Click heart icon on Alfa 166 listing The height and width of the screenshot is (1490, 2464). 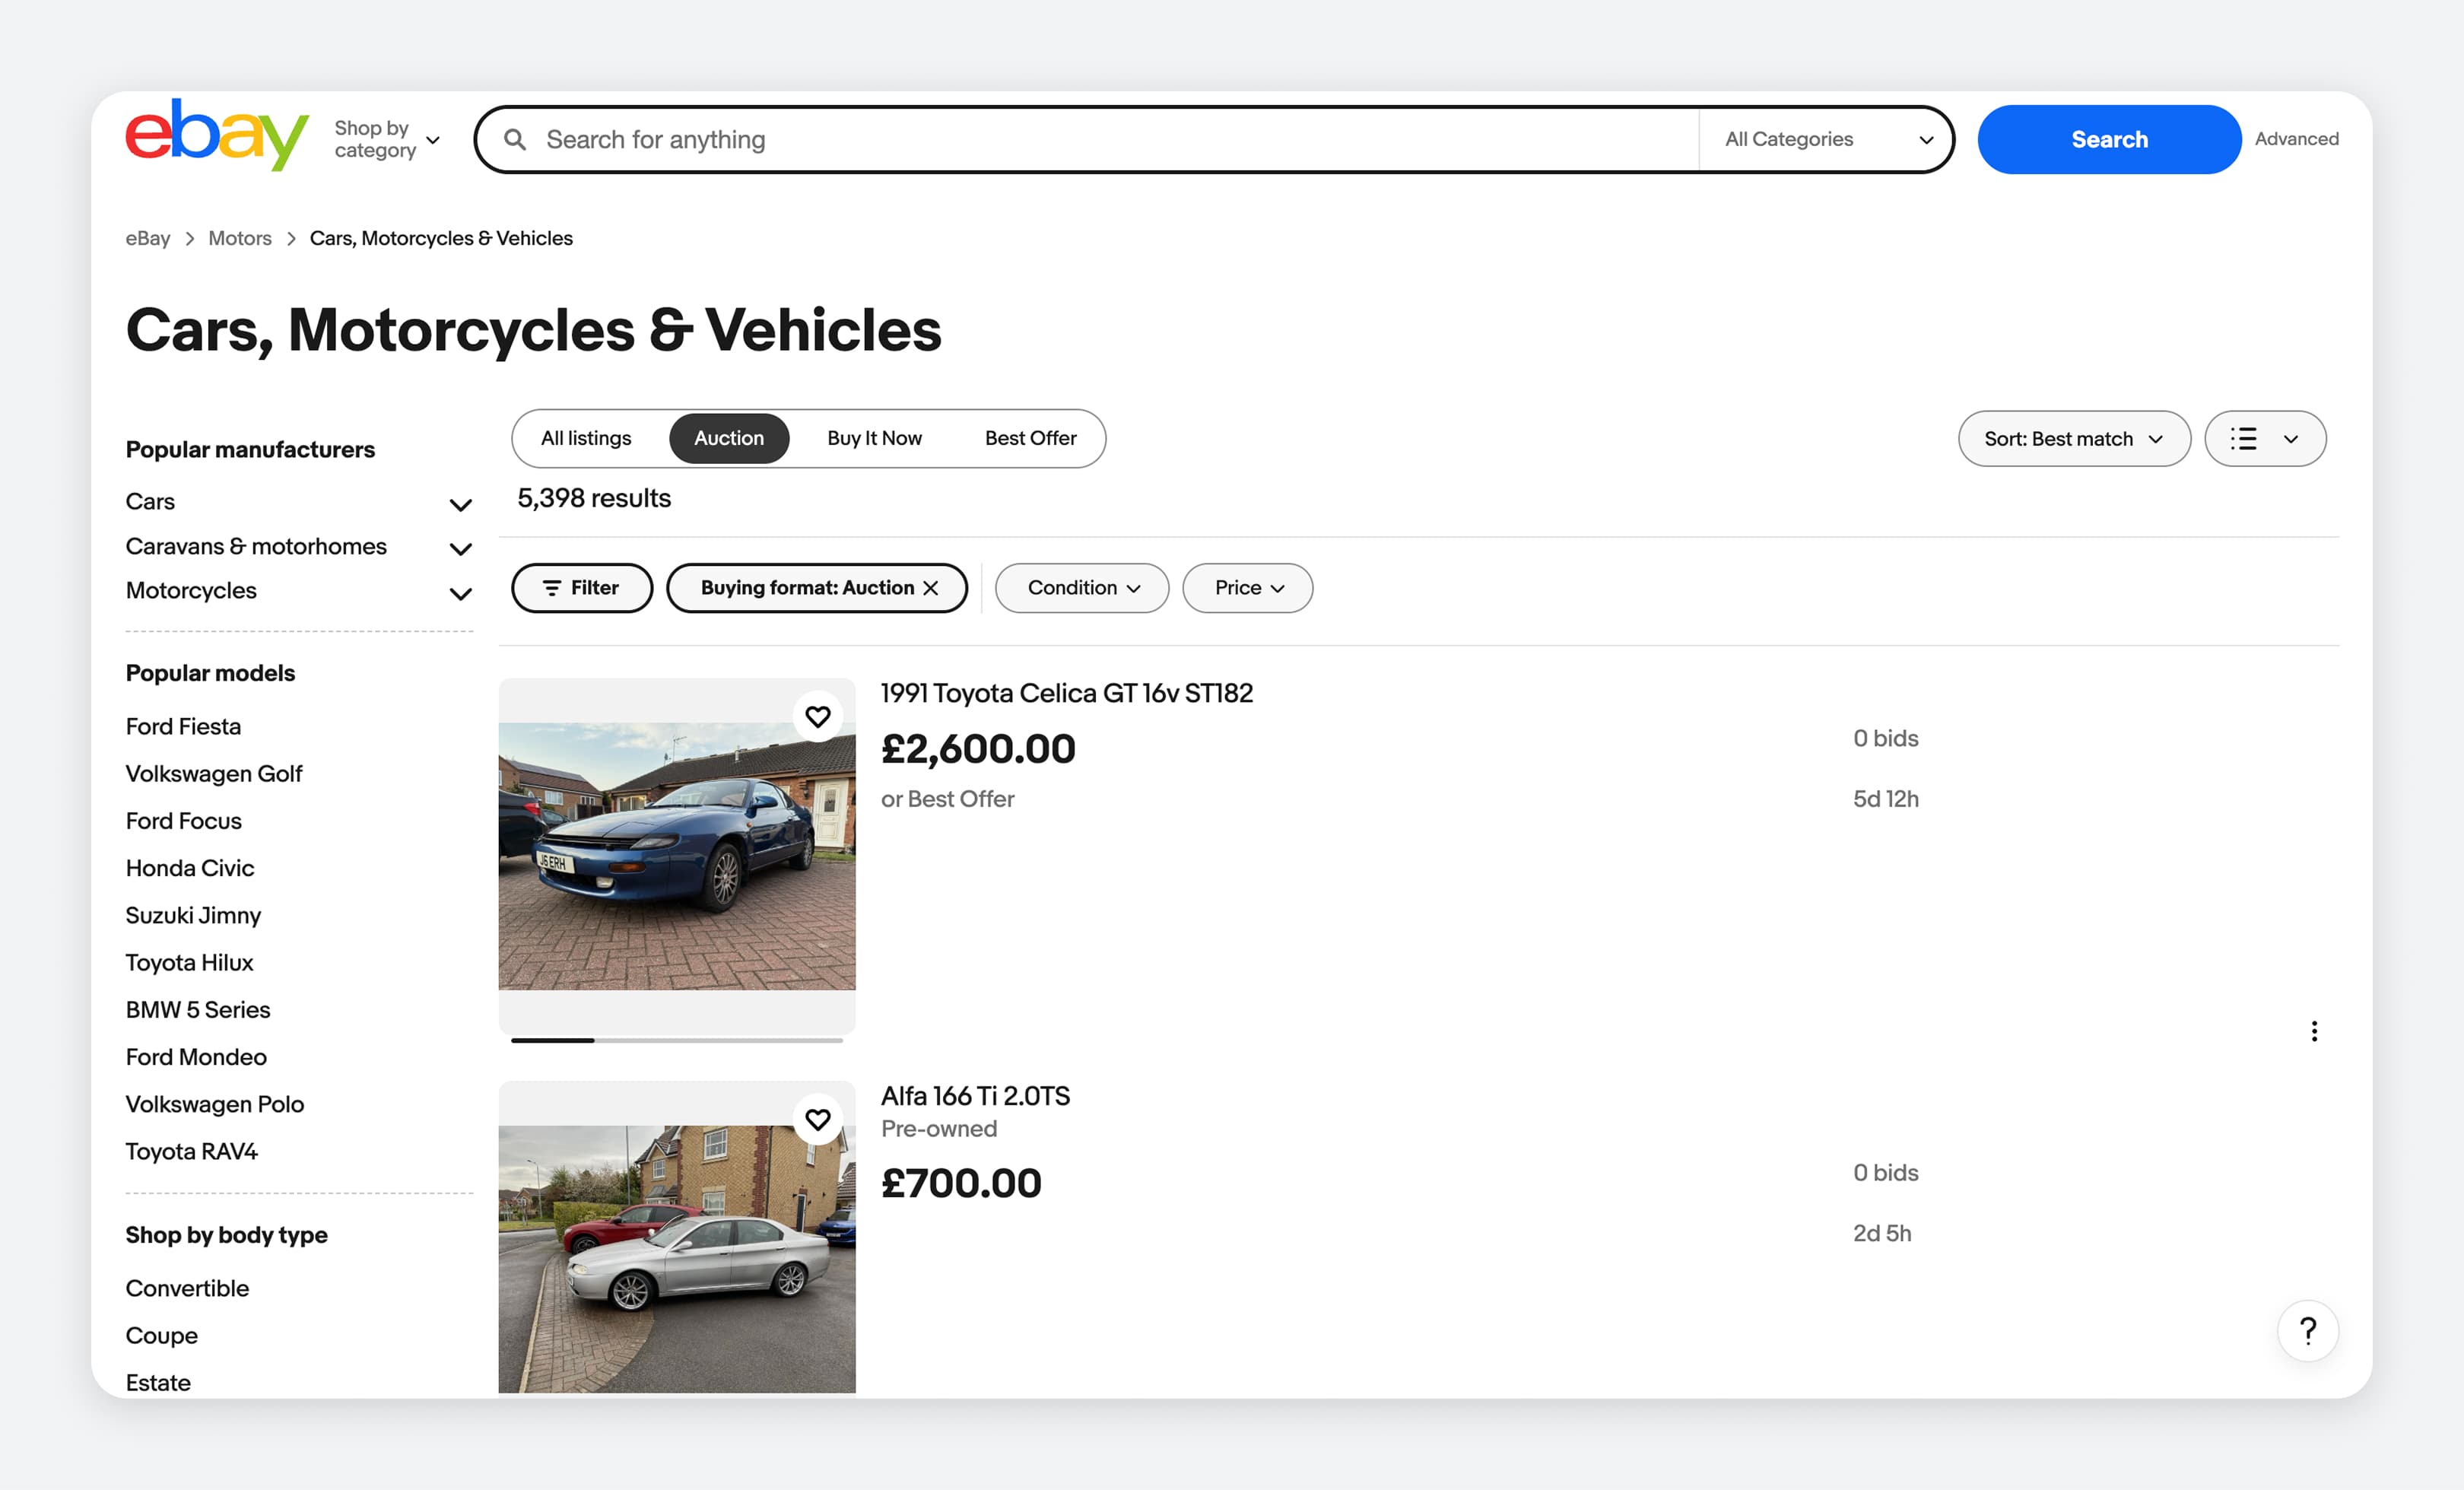(x=817, y=1119)
